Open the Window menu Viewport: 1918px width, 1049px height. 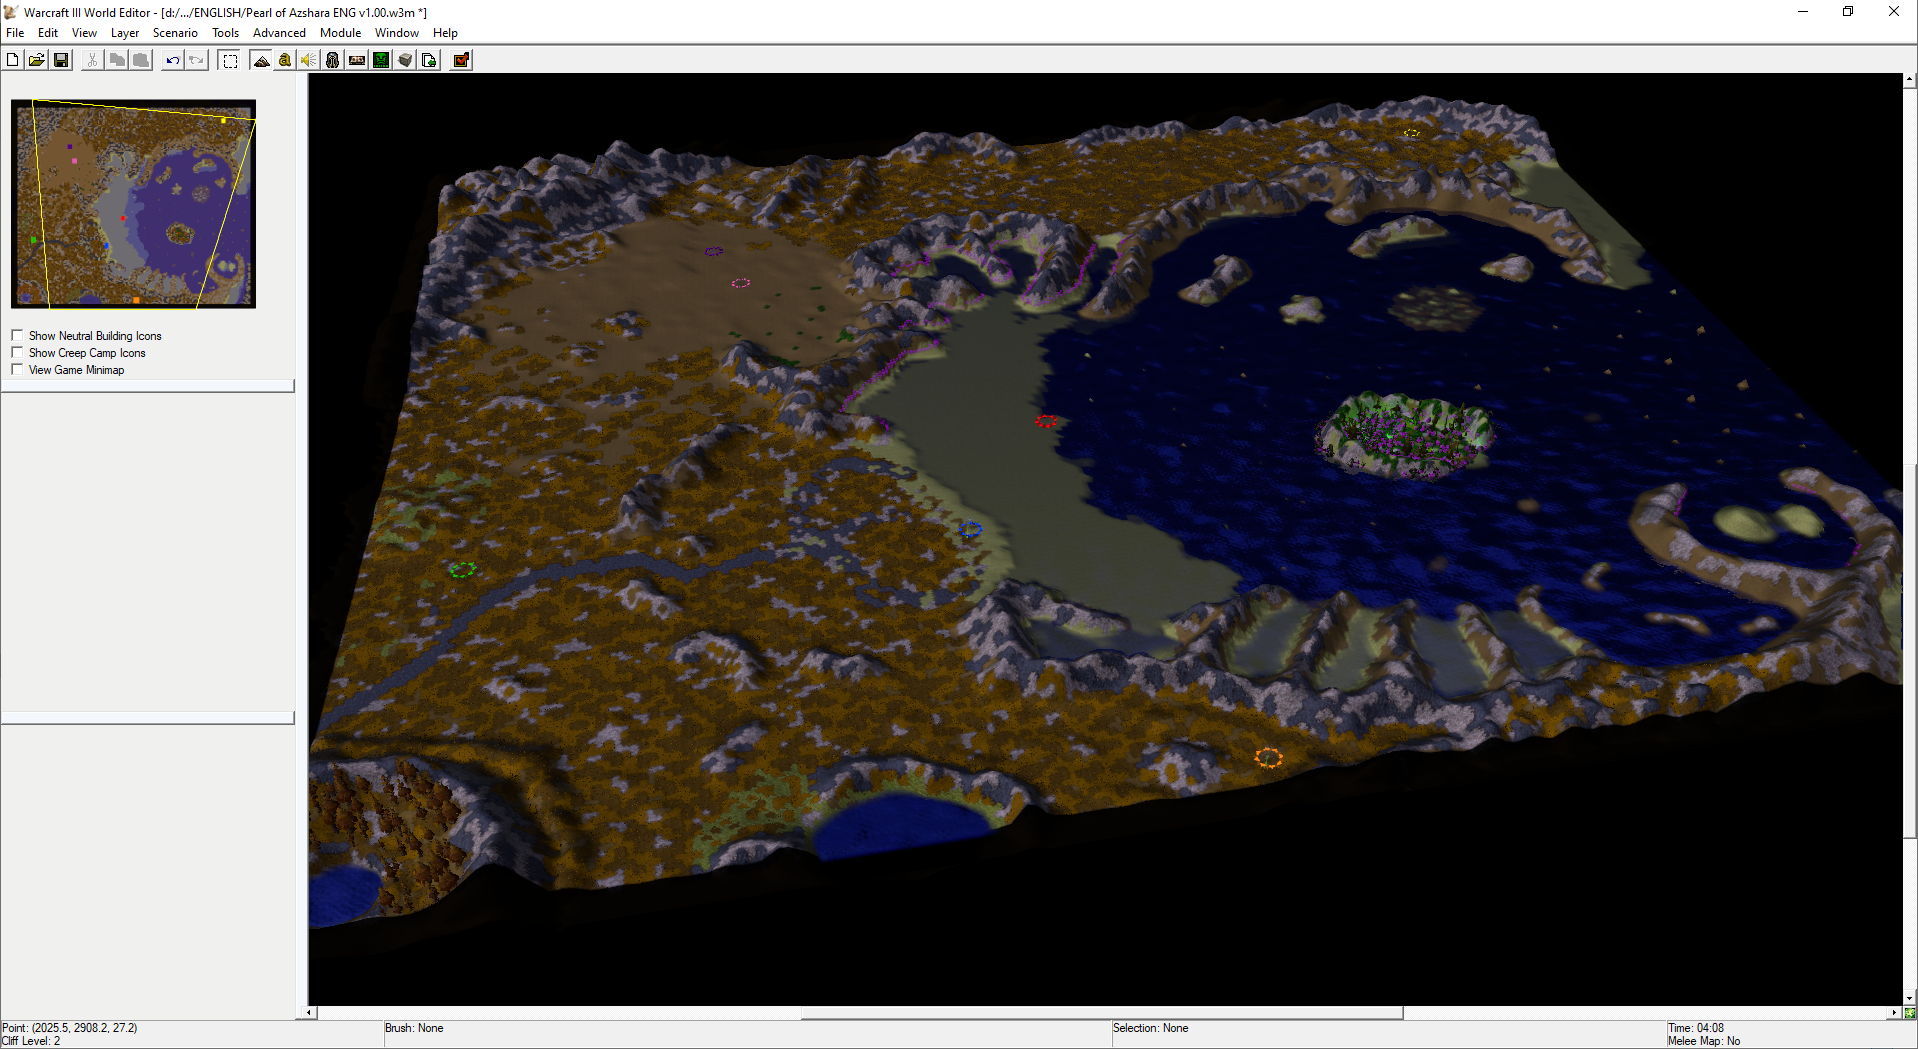tap(396, 33)
